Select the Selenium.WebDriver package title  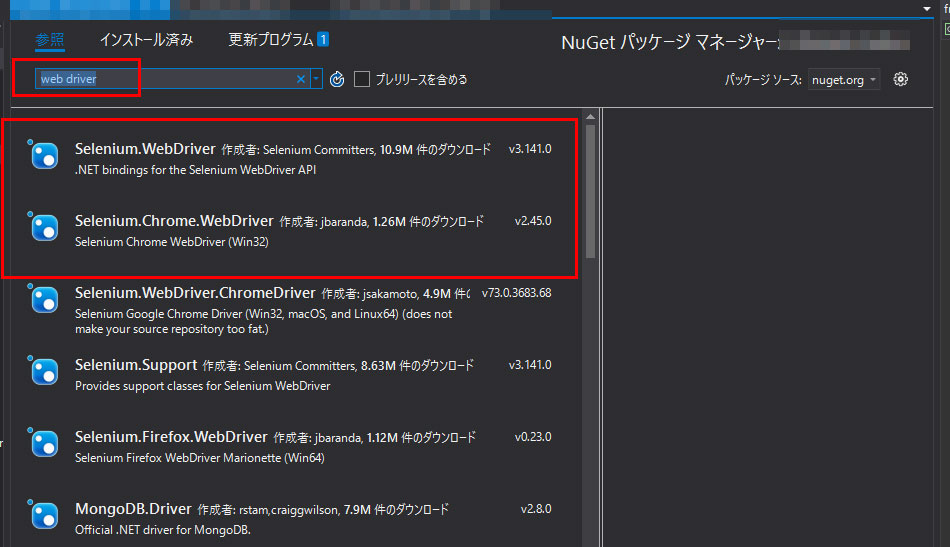[x=145, y=149]
